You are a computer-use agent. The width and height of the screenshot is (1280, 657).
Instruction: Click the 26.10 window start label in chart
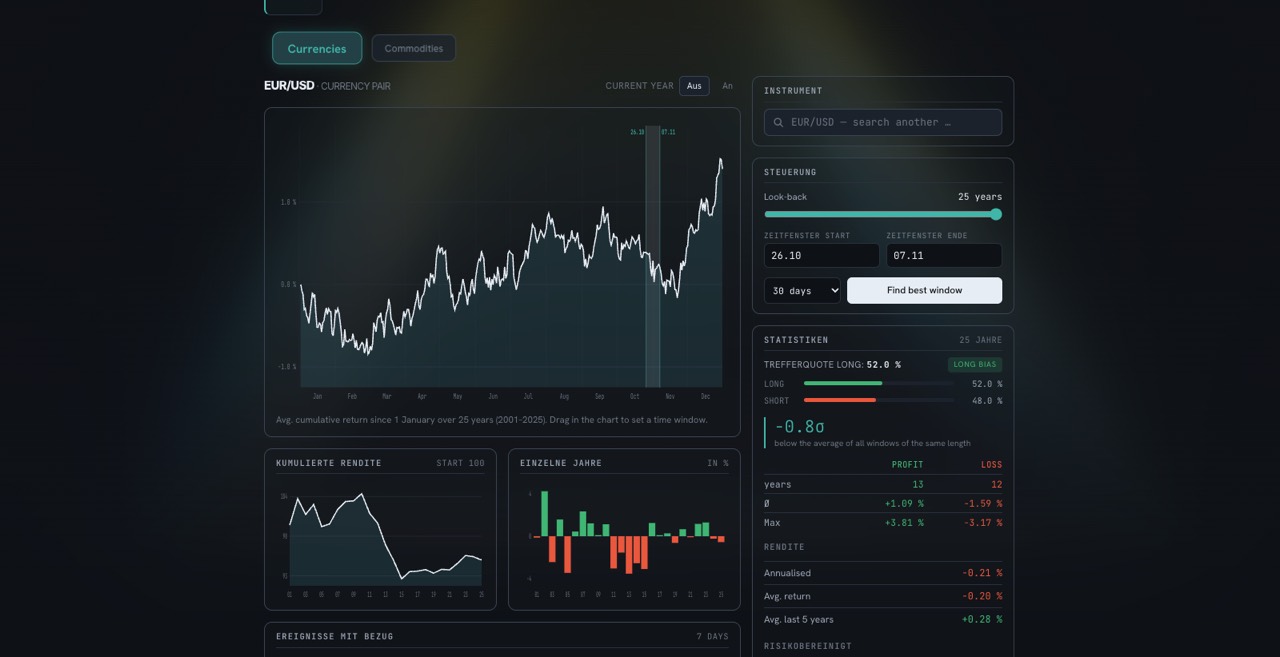(637, 132)
